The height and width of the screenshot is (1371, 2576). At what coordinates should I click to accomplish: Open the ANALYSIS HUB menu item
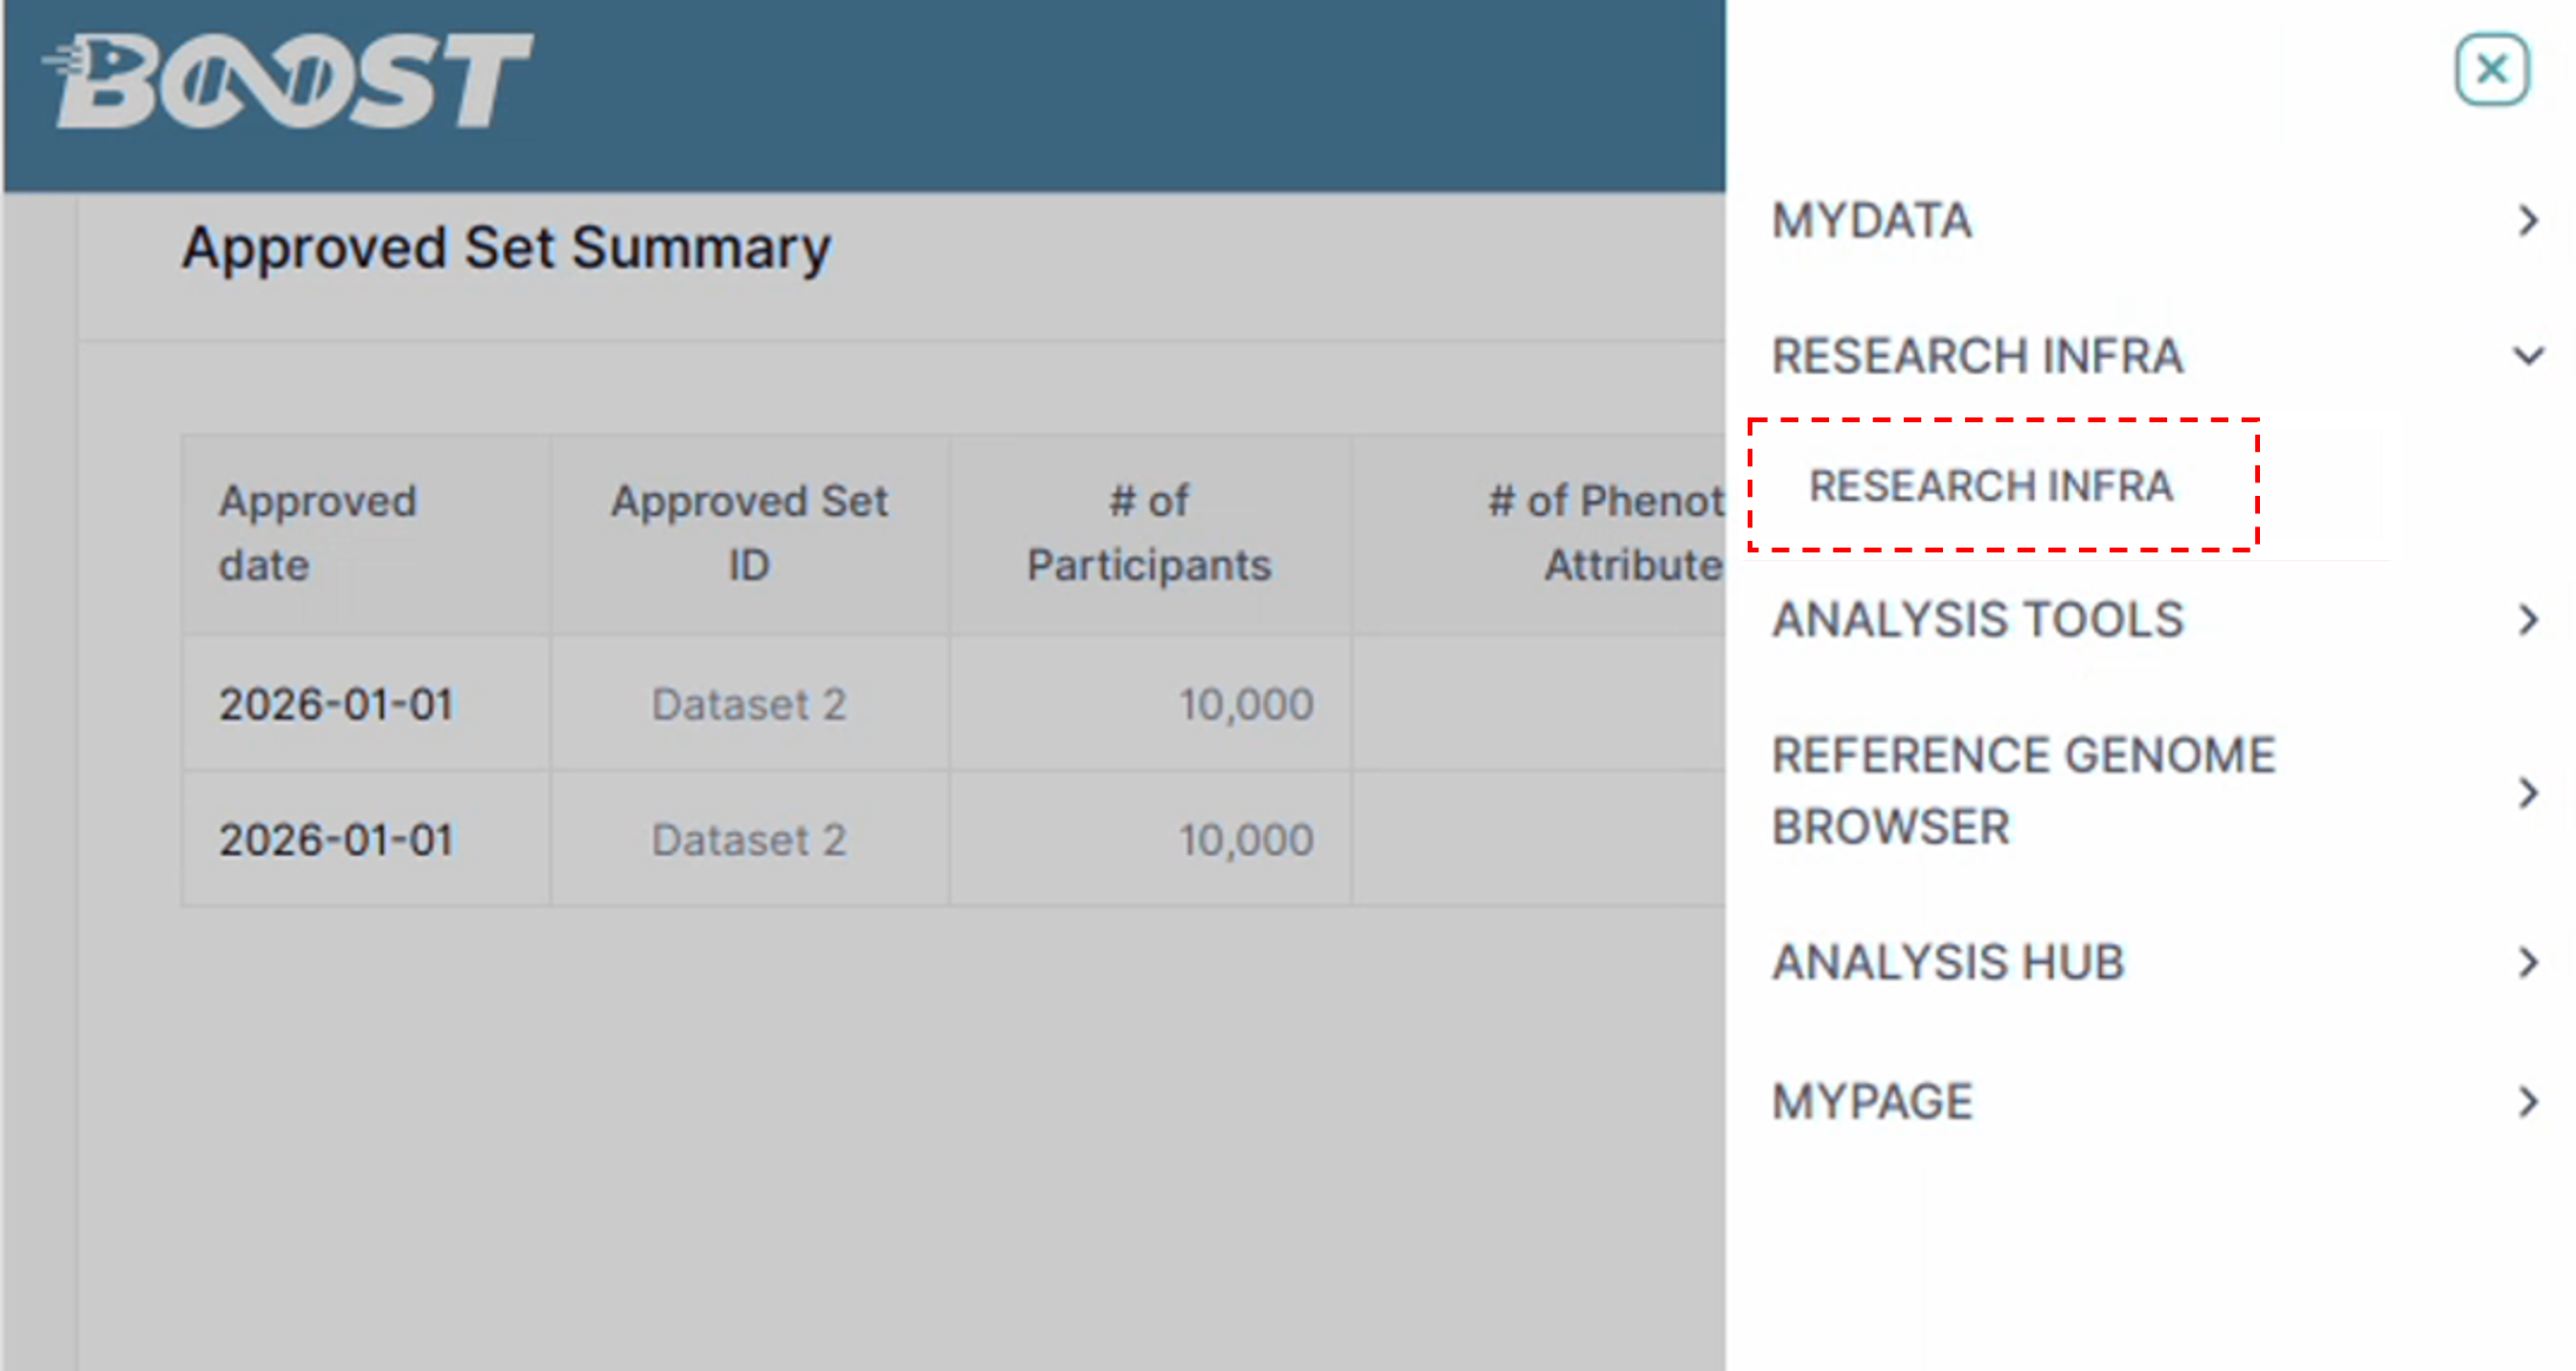(x=1948, y=962)
